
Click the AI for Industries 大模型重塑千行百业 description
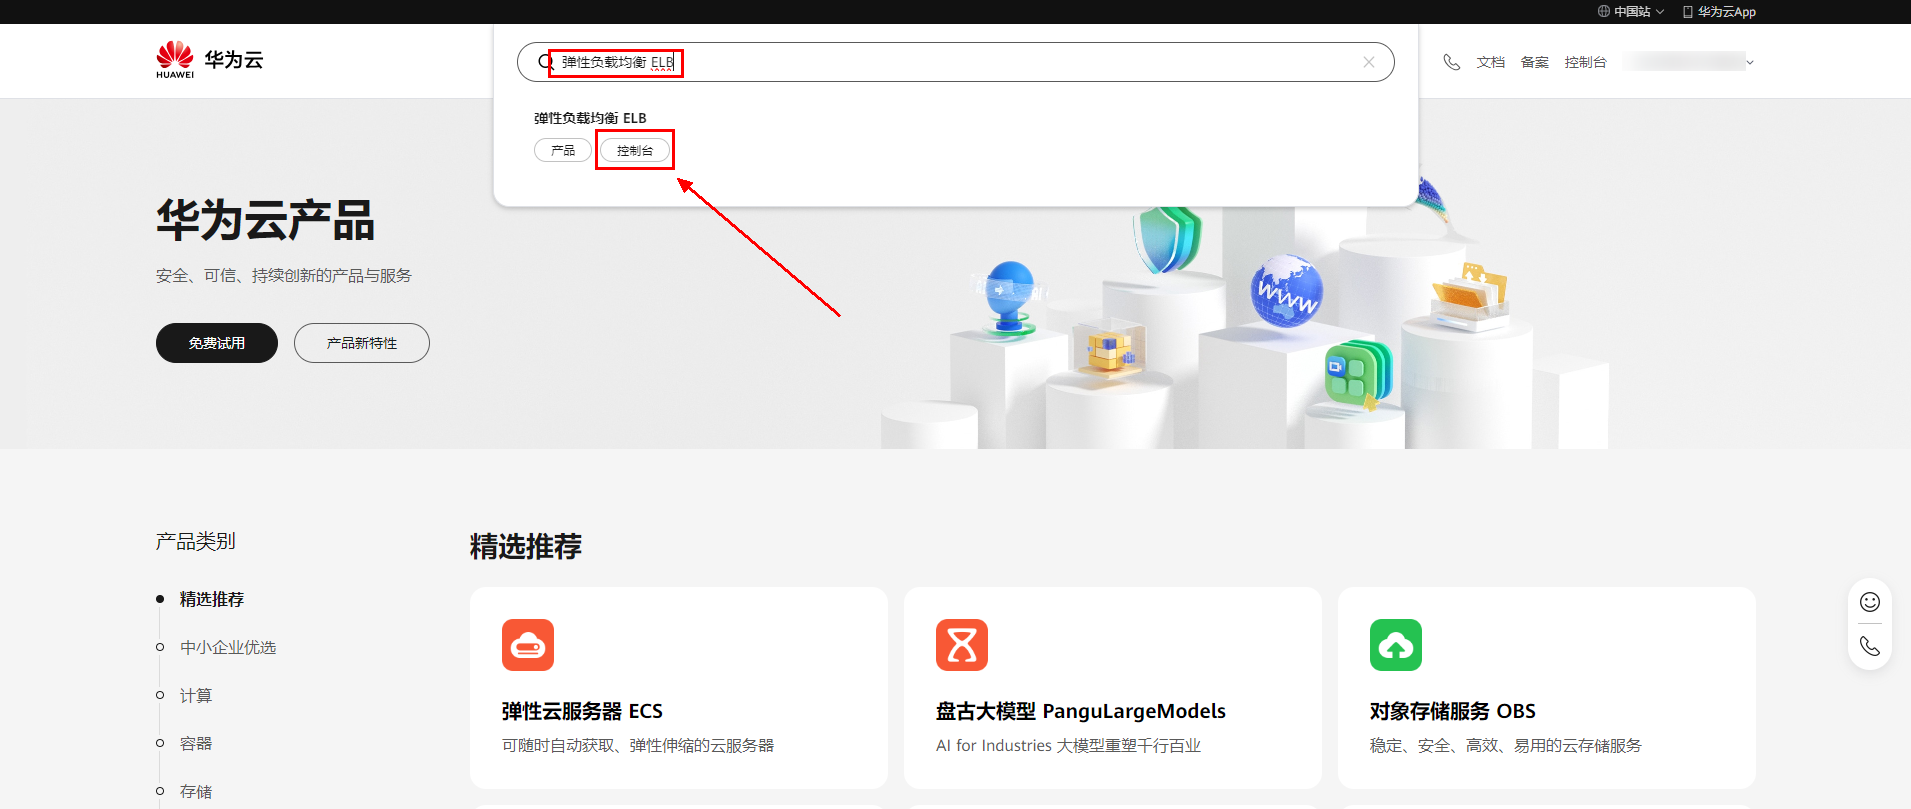(x=1068, y=745)
